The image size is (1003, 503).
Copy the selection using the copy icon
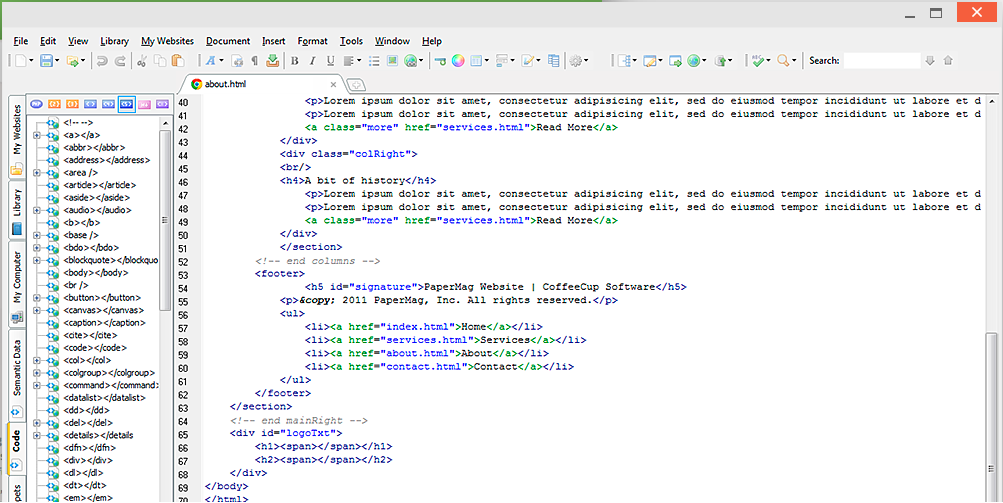click(160, 61)
